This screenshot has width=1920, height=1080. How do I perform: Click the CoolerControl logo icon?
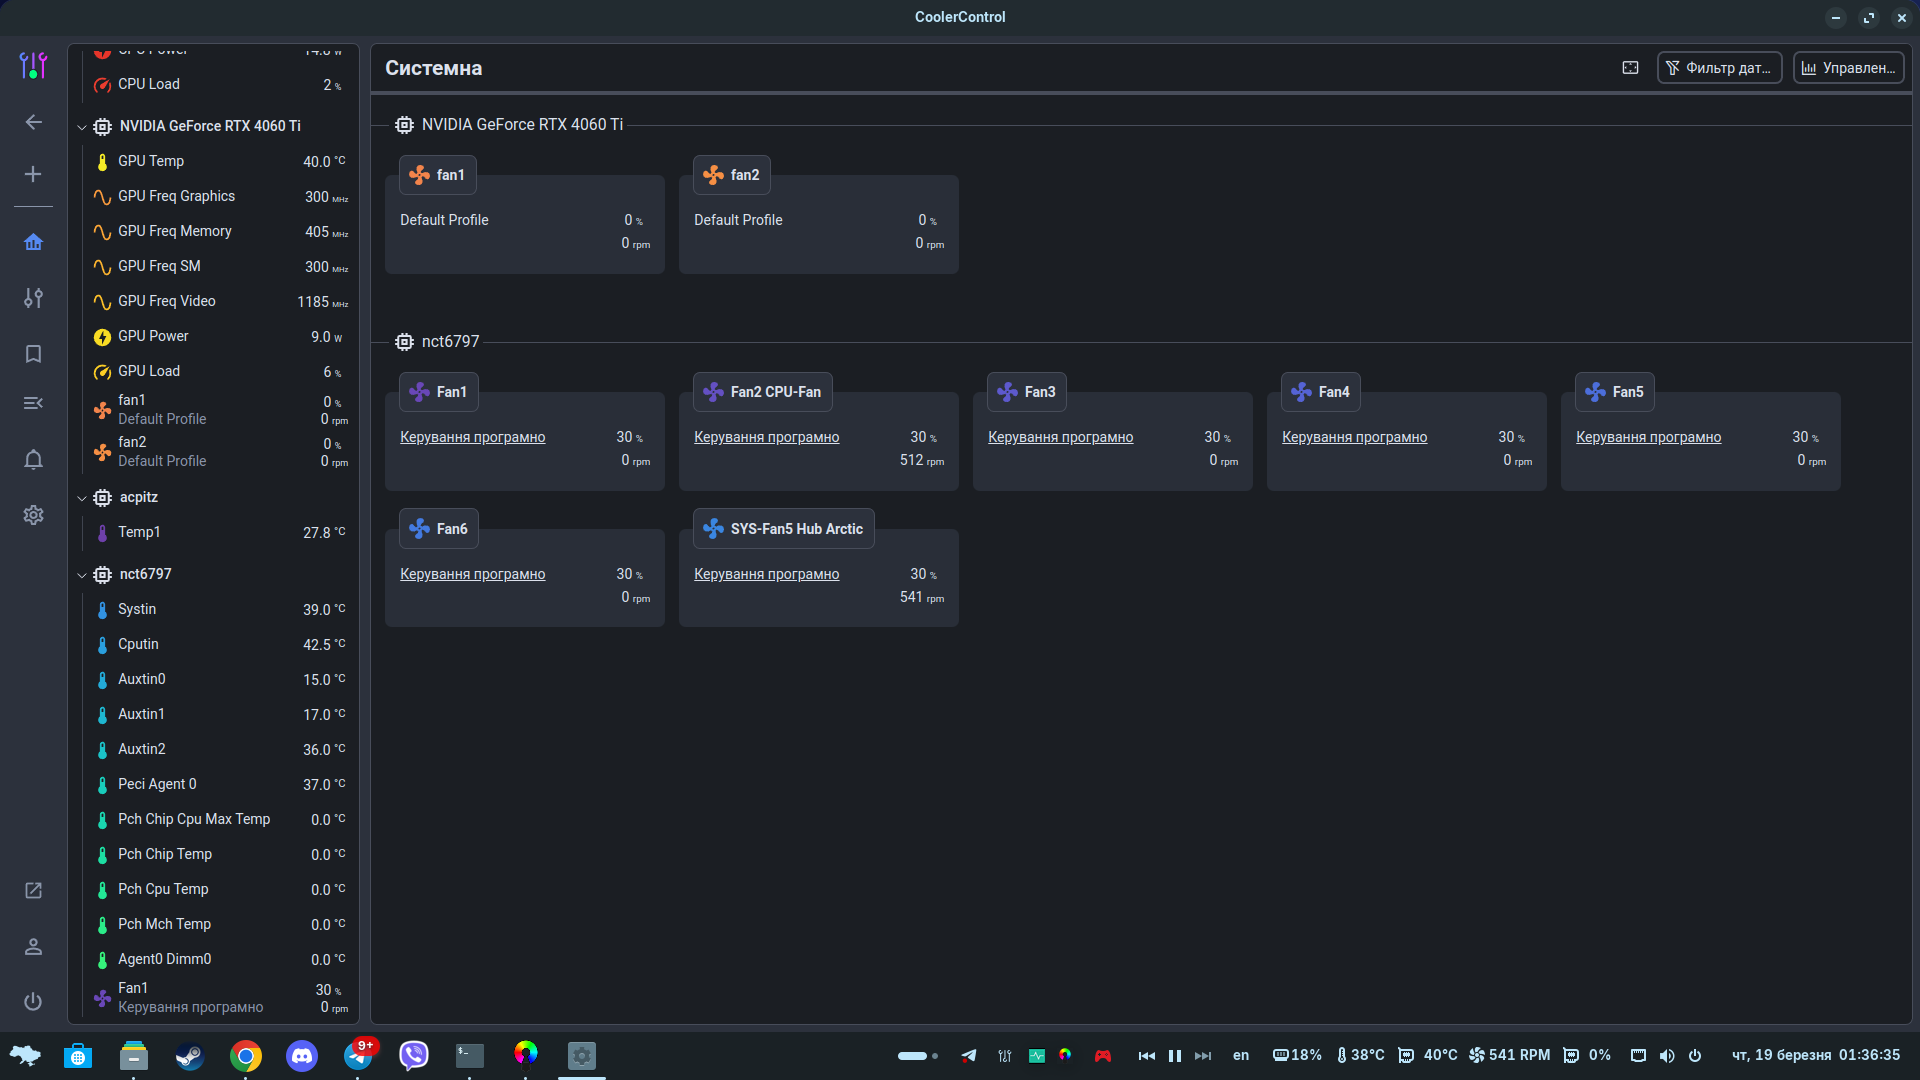click(33, 66)
